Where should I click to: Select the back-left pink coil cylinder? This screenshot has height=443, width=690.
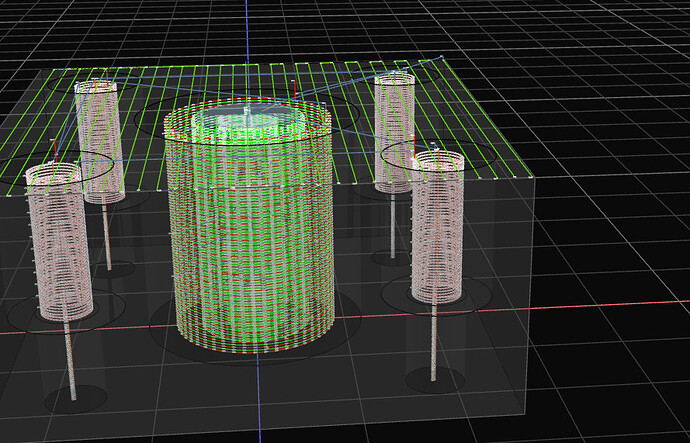coord(97,140)
